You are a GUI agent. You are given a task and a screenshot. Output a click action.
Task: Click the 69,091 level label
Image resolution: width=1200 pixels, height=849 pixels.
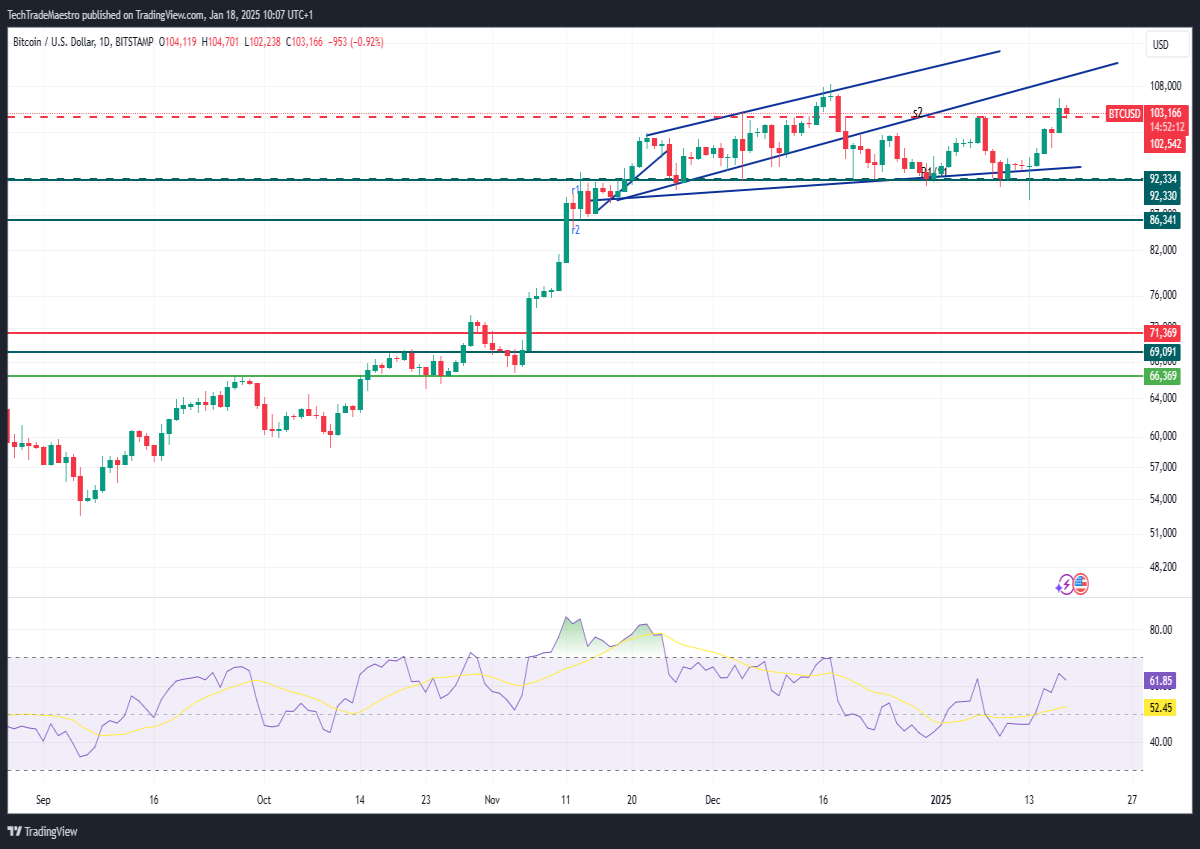(x=1163, y=352)
